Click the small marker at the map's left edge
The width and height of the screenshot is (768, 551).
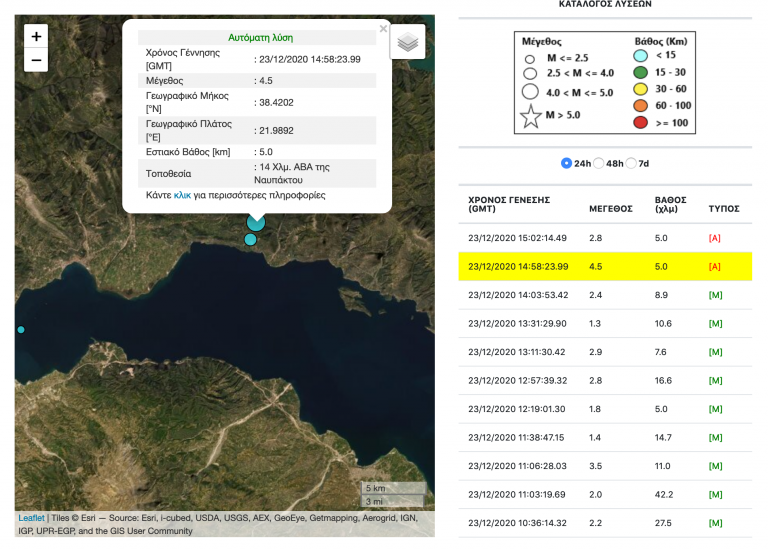[21, 330]
